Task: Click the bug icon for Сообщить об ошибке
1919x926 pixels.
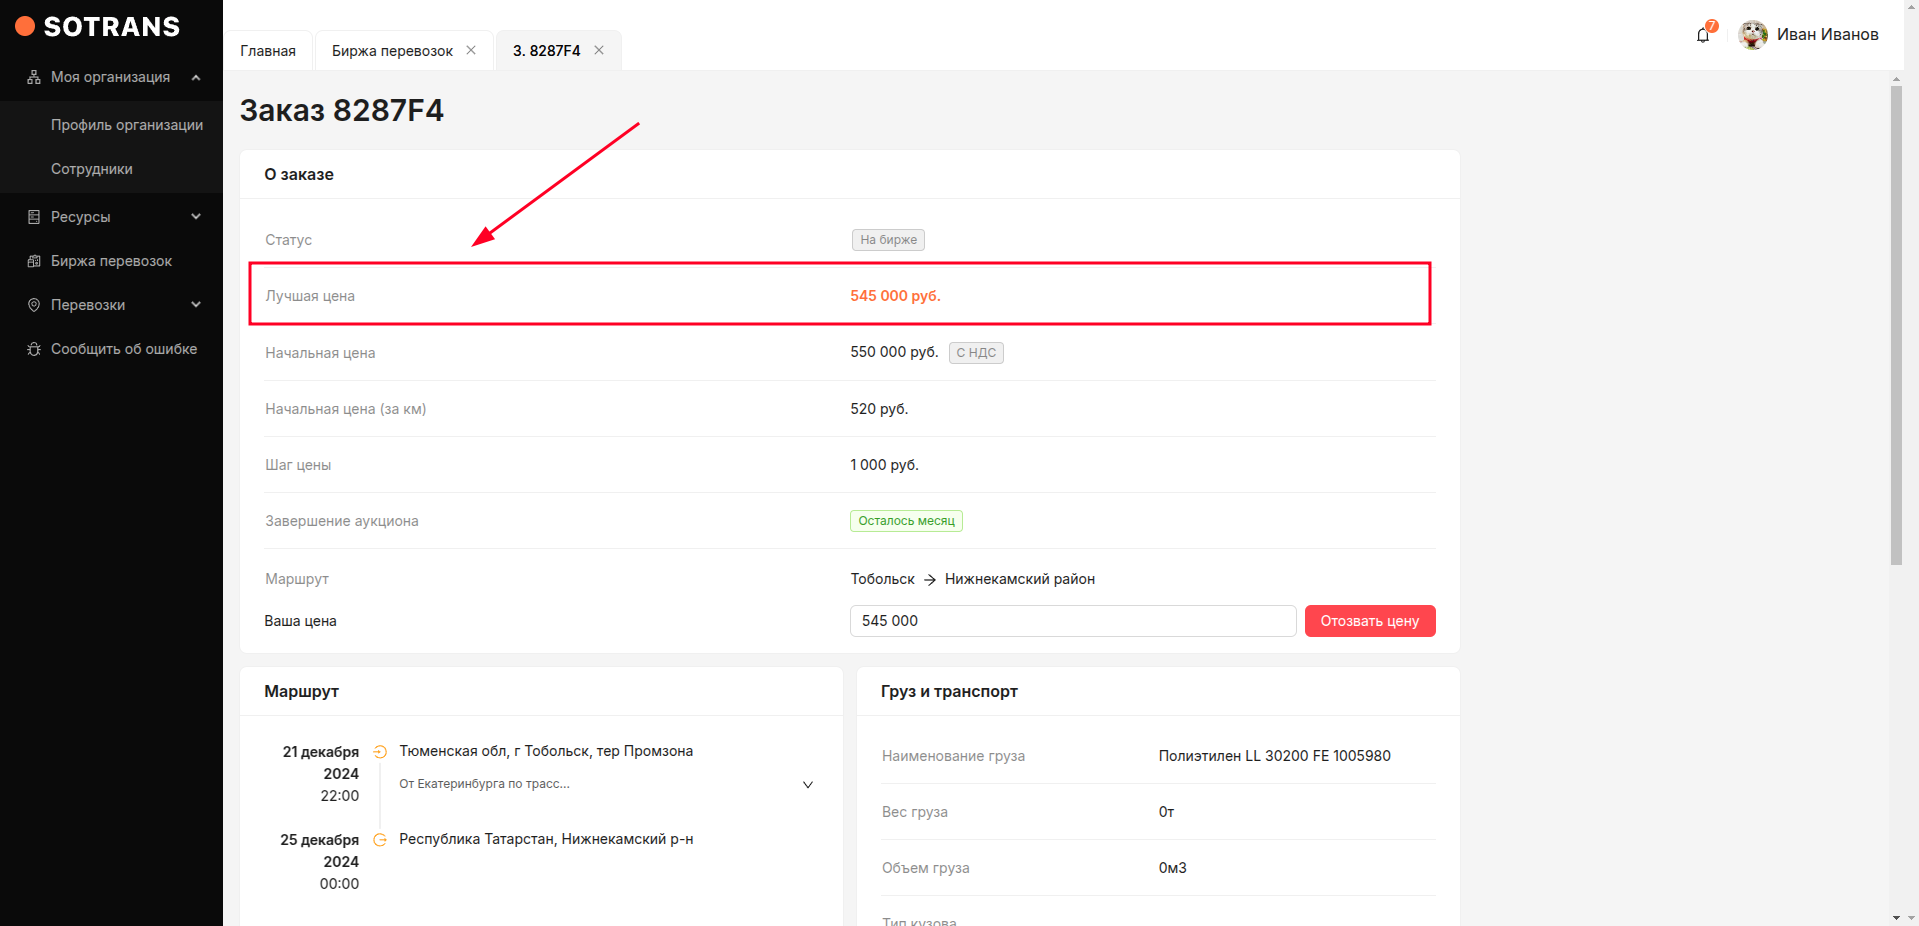Action: tap(34, 349)
